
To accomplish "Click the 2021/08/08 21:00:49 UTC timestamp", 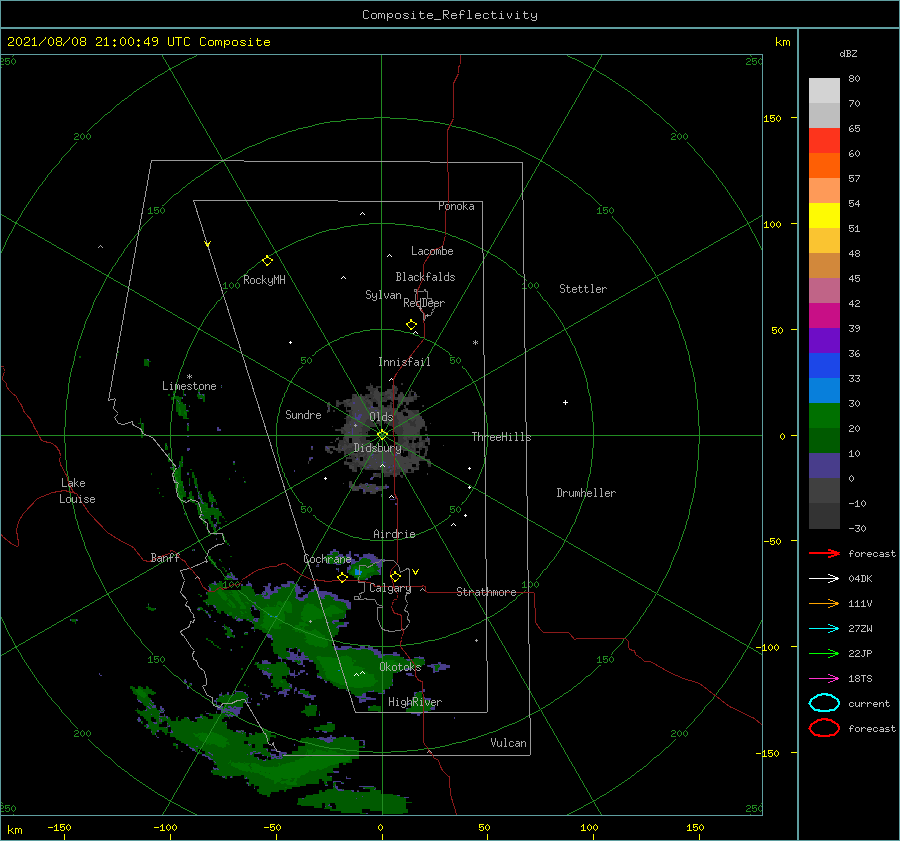I will coord(138,42).
